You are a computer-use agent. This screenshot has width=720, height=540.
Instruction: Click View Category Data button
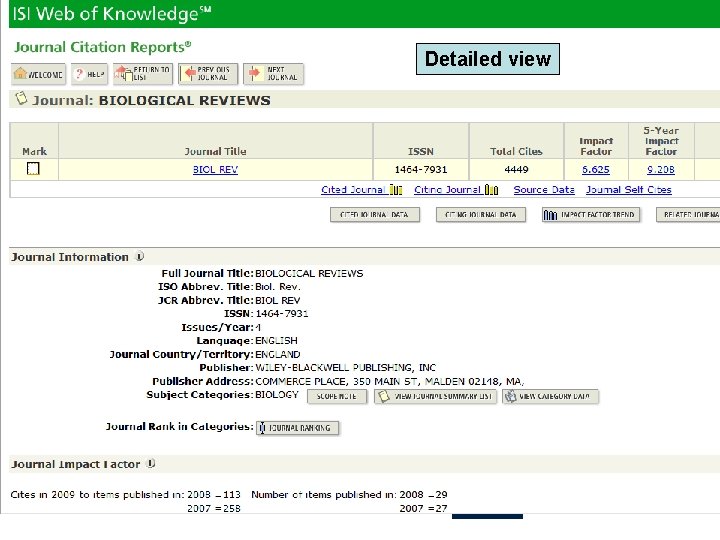[551, 396]
